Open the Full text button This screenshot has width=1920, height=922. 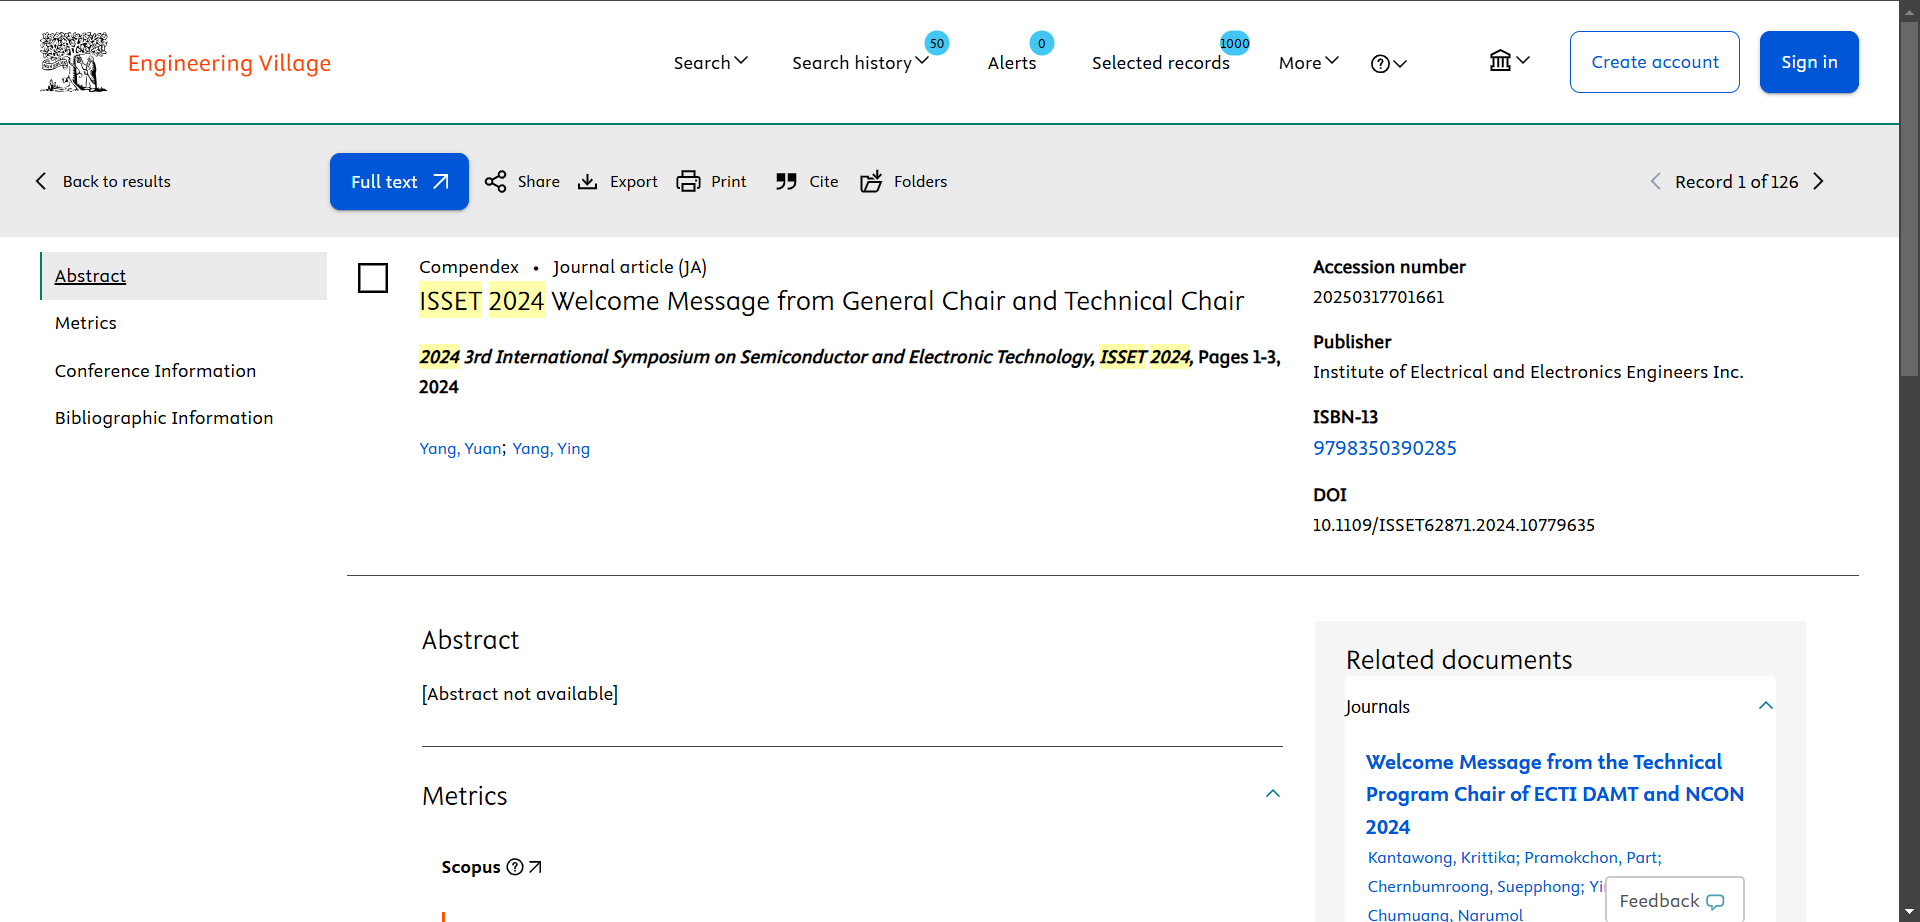399,182
